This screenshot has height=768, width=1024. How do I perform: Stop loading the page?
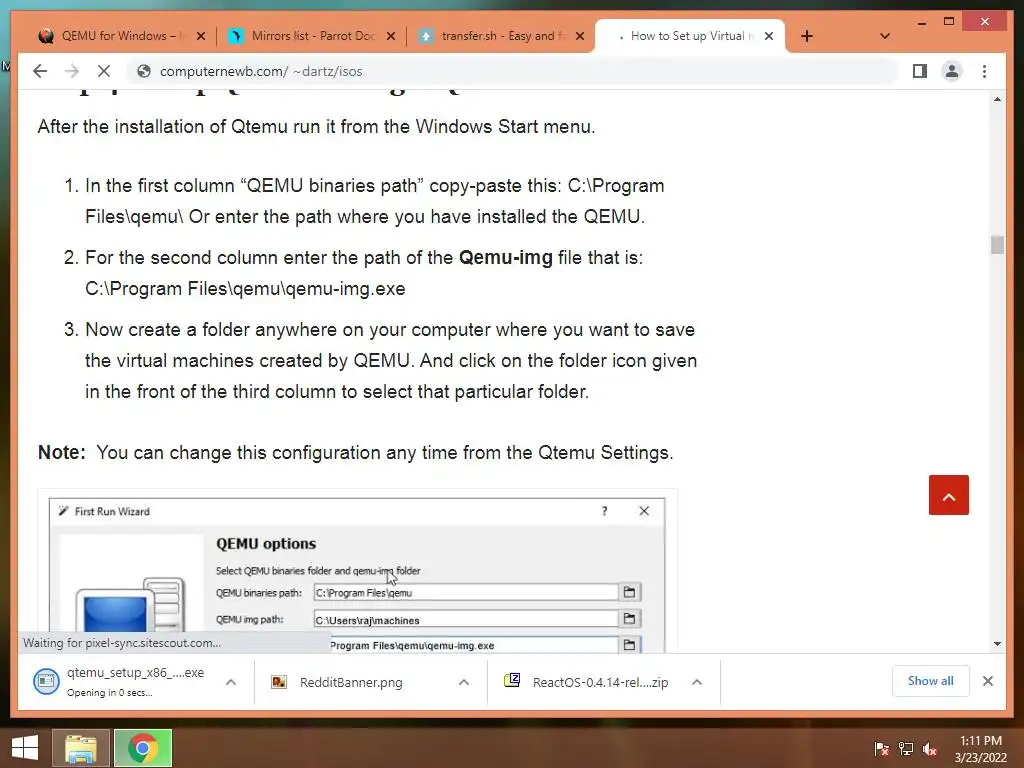104,71
